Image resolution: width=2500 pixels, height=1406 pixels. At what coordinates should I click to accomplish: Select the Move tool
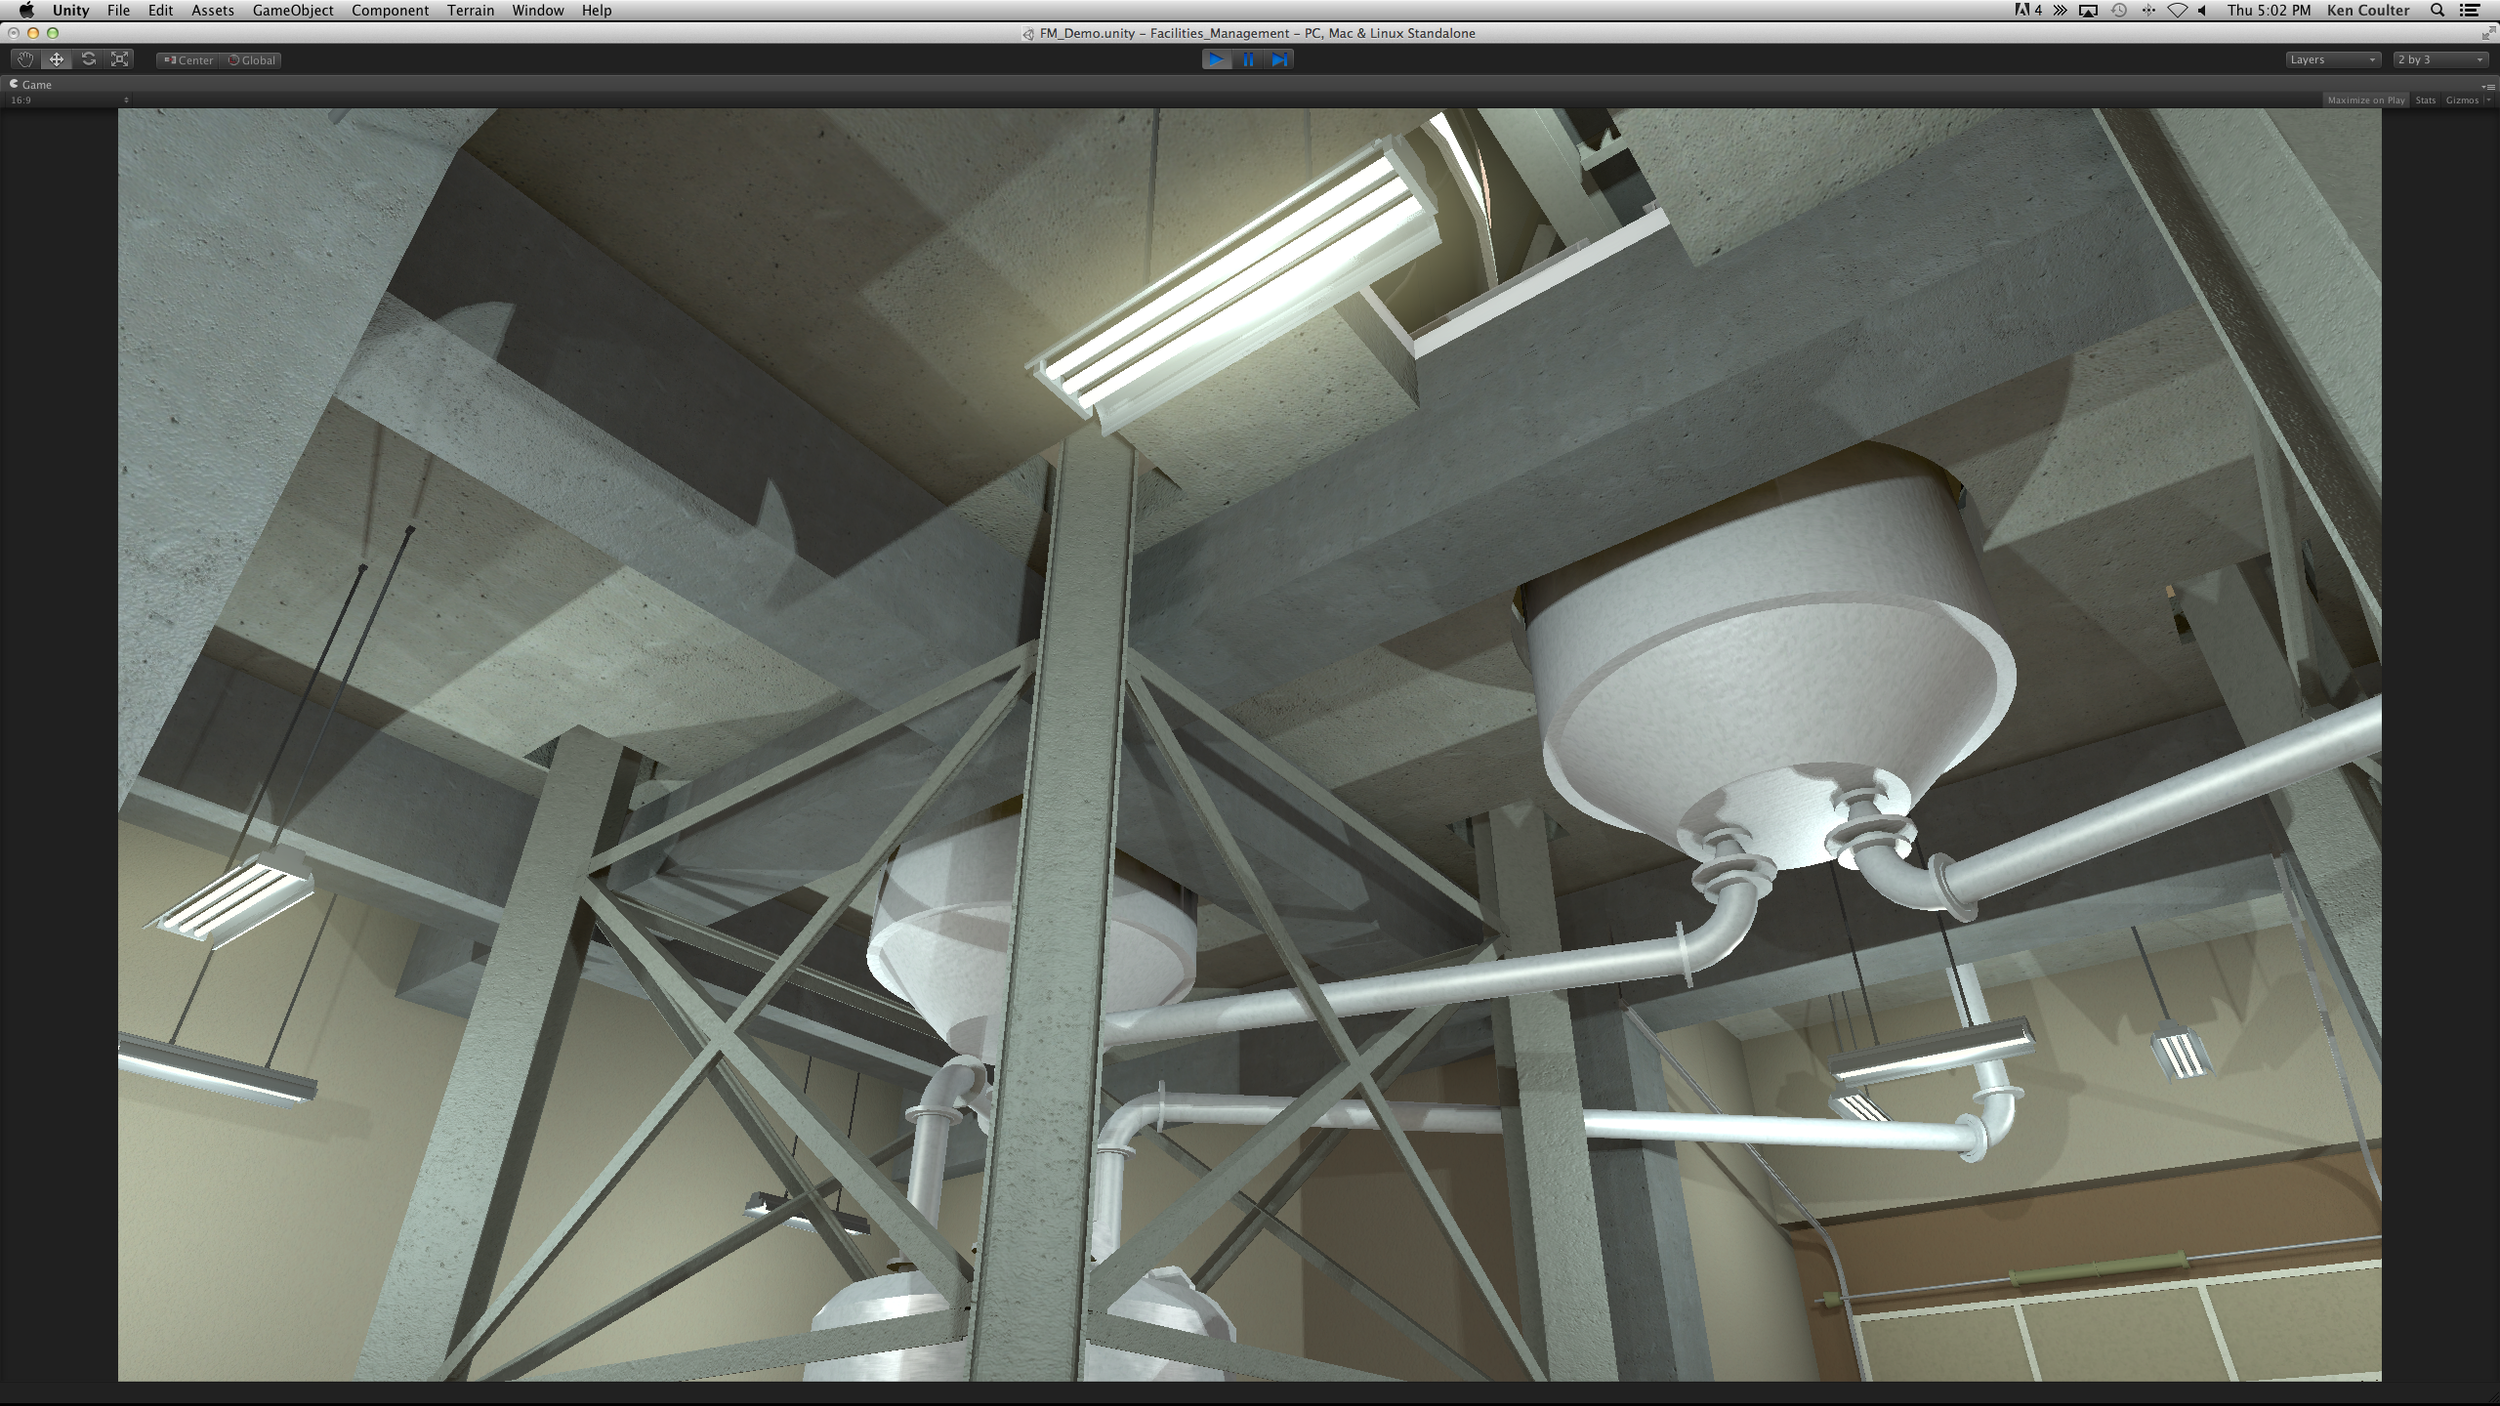(x=56, y=60)
